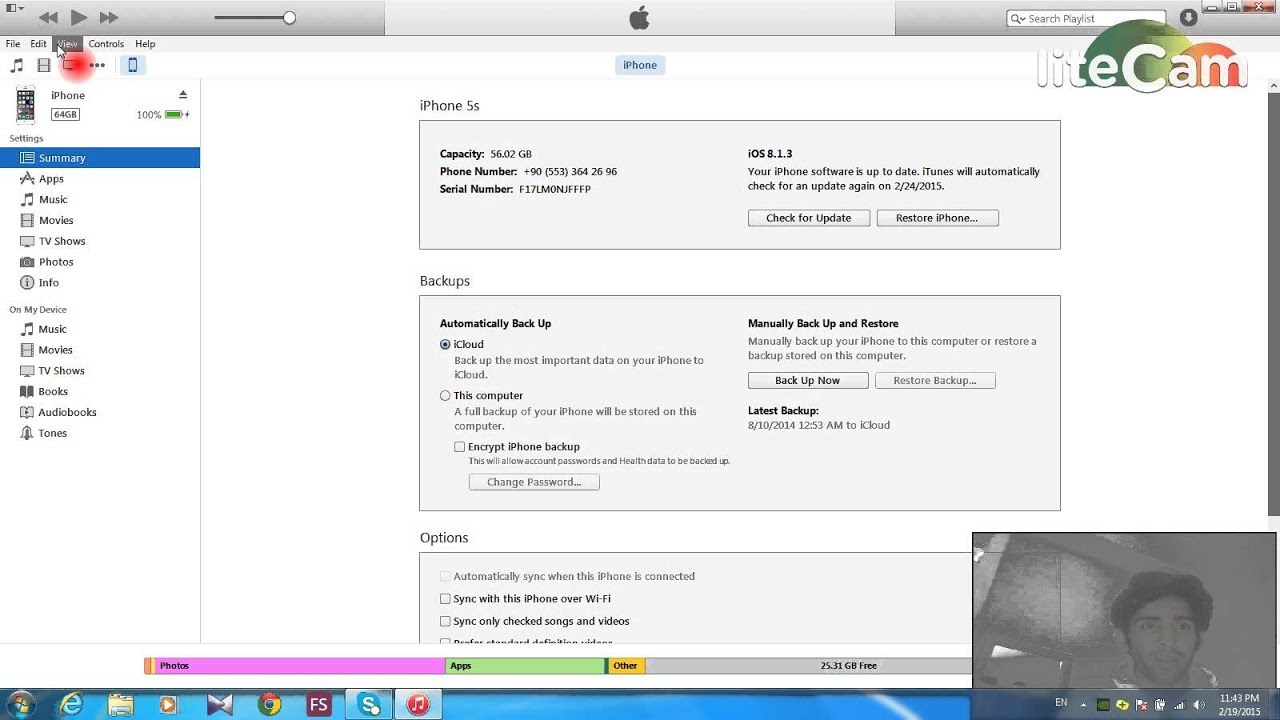Click the Search Playlist field
The height and width of the screenshot is (720, 1280).
(1086, 18)
